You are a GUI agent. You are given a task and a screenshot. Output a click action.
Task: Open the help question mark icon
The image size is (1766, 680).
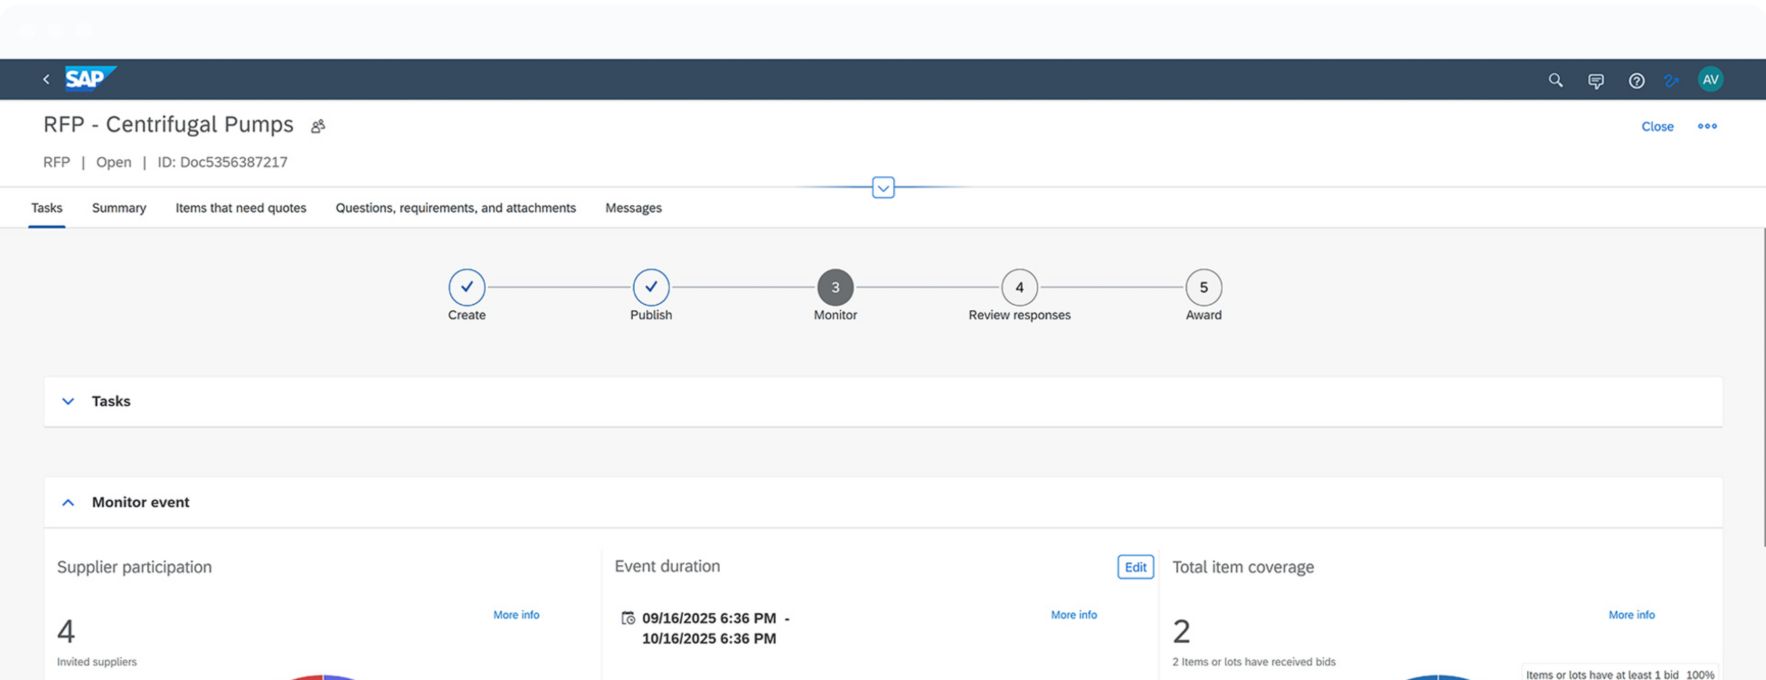(x=1636, y=81)
